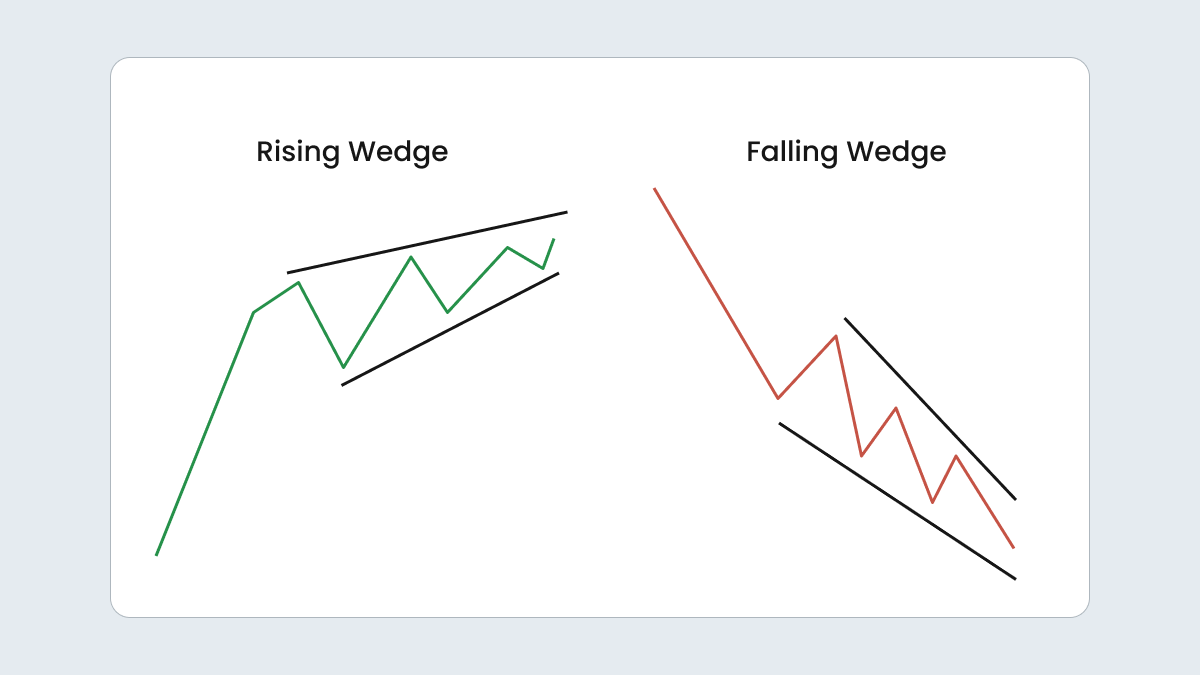Click the final bottom endpoint of the red line
The height and width of the screenshot is (675, 1200).
click(1014, 547)
